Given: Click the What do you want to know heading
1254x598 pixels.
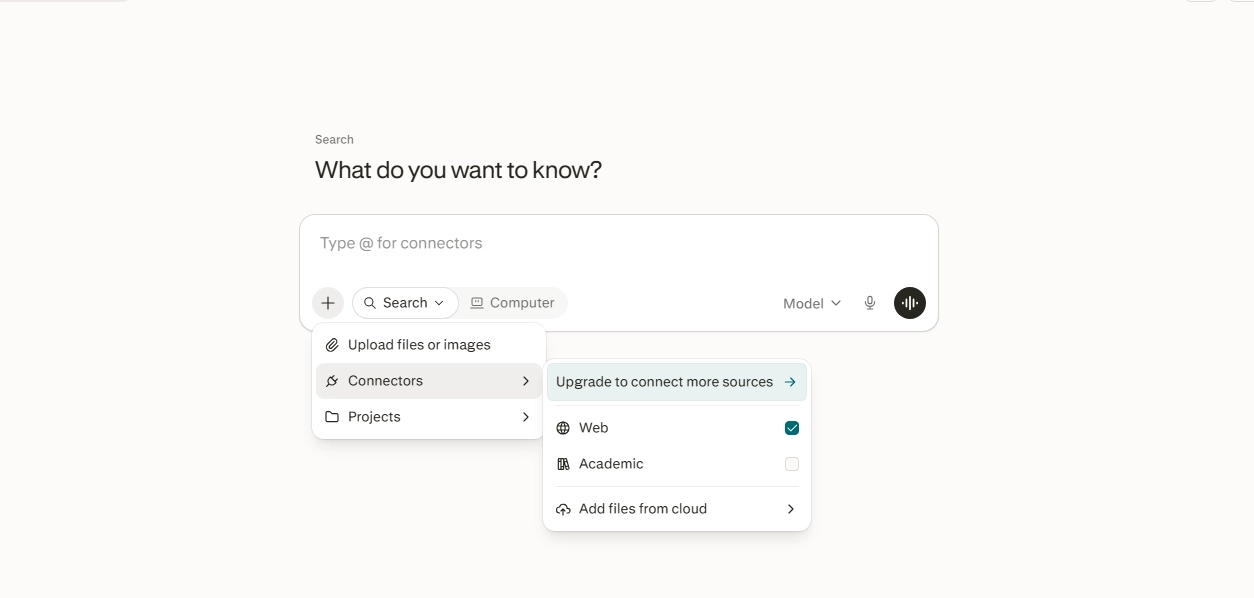Looking at the screenshot, I should pyautogui.click(x=459, y=170).
